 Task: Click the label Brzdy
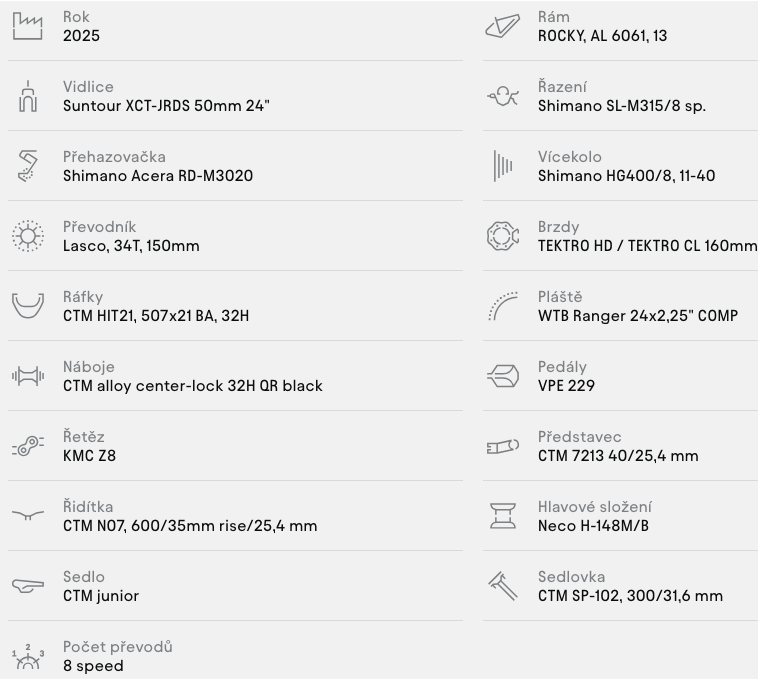point(559,227)
